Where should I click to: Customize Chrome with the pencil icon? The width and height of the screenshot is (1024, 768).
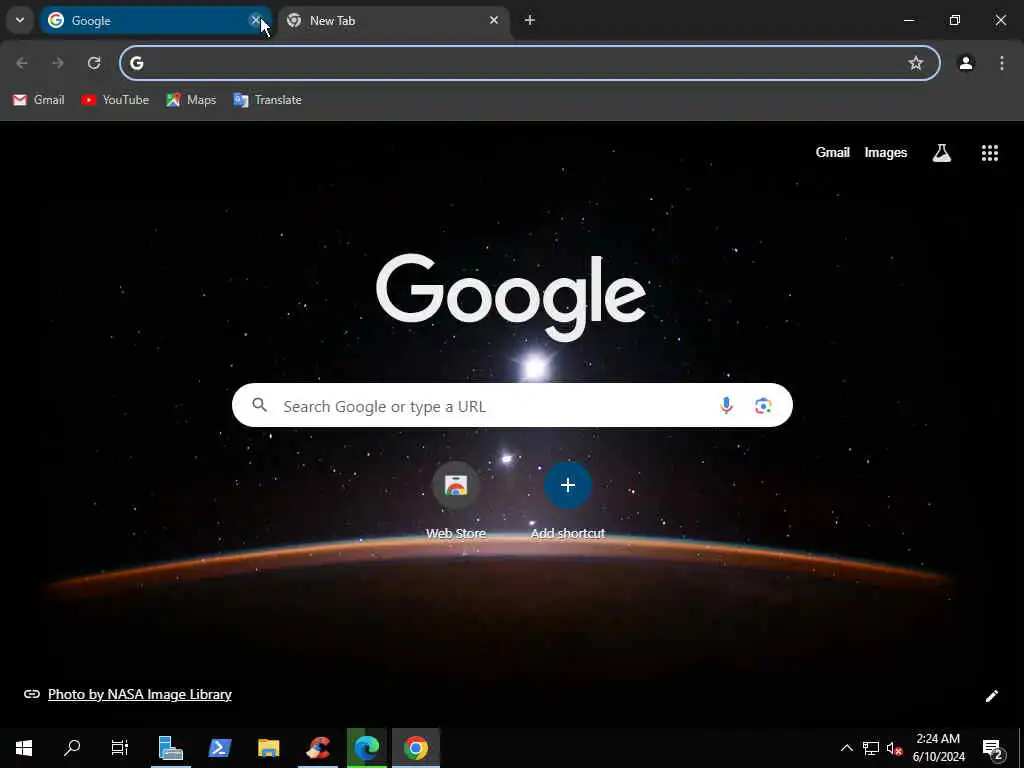click(x=991, y=696)
